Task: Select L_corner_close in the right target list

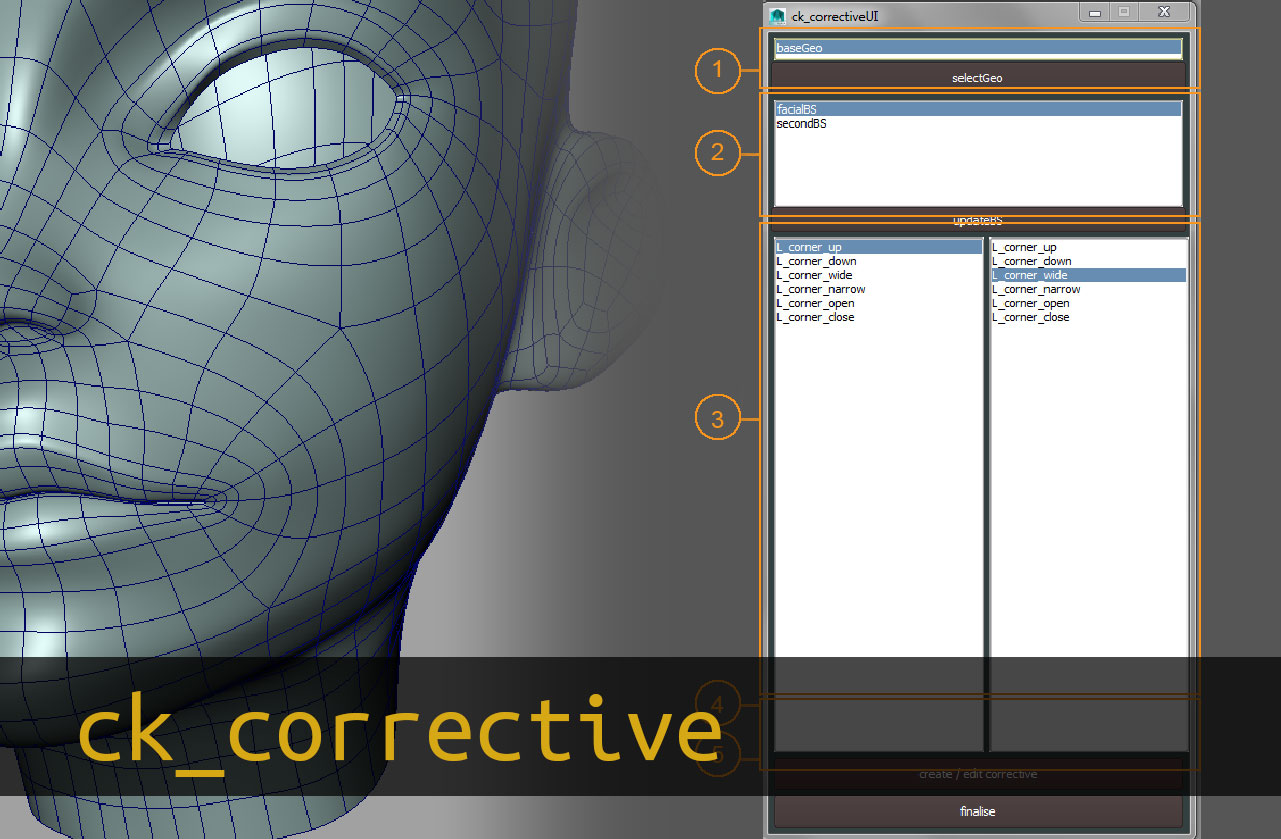Action: point(1030,317)
